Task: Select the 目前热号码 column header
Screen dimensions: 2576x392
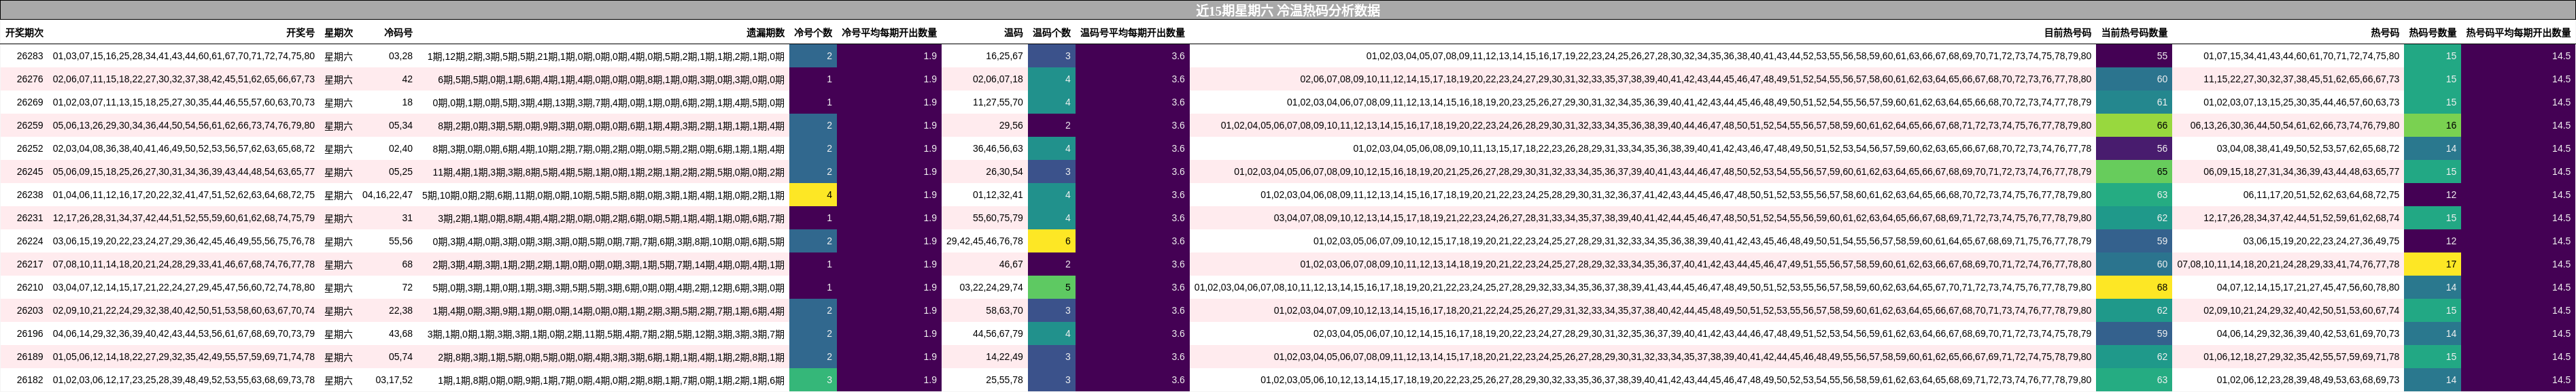Action: point(2067,33)
